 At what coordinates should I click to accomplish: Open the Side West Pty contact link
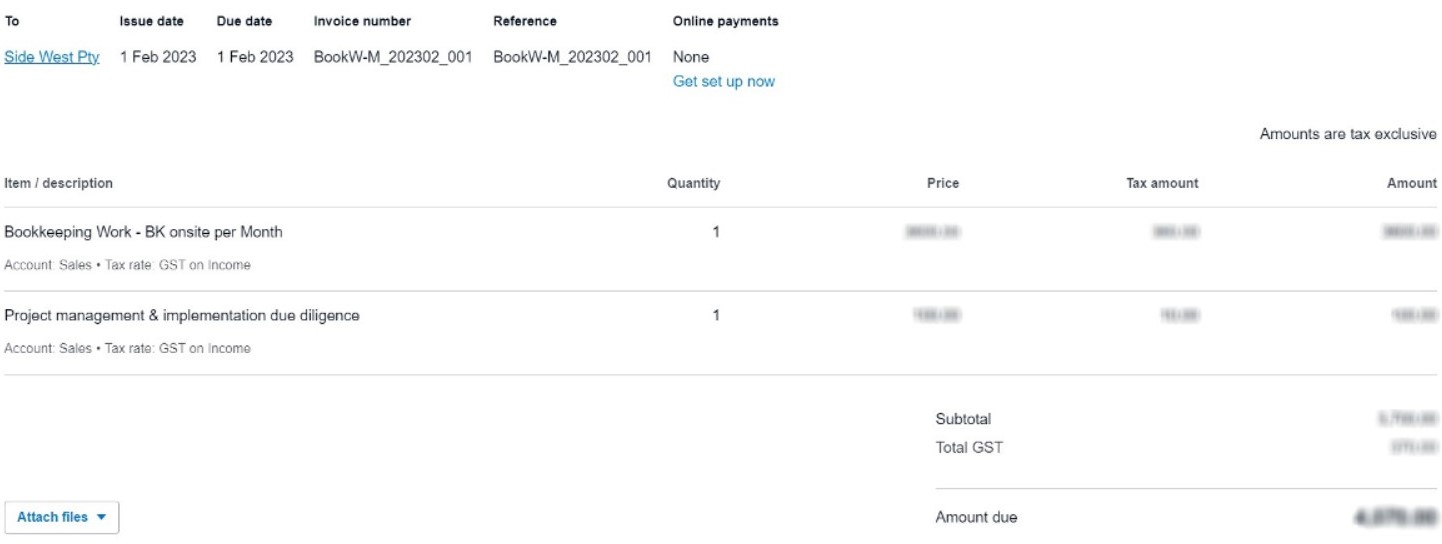(x=52, y=57)
